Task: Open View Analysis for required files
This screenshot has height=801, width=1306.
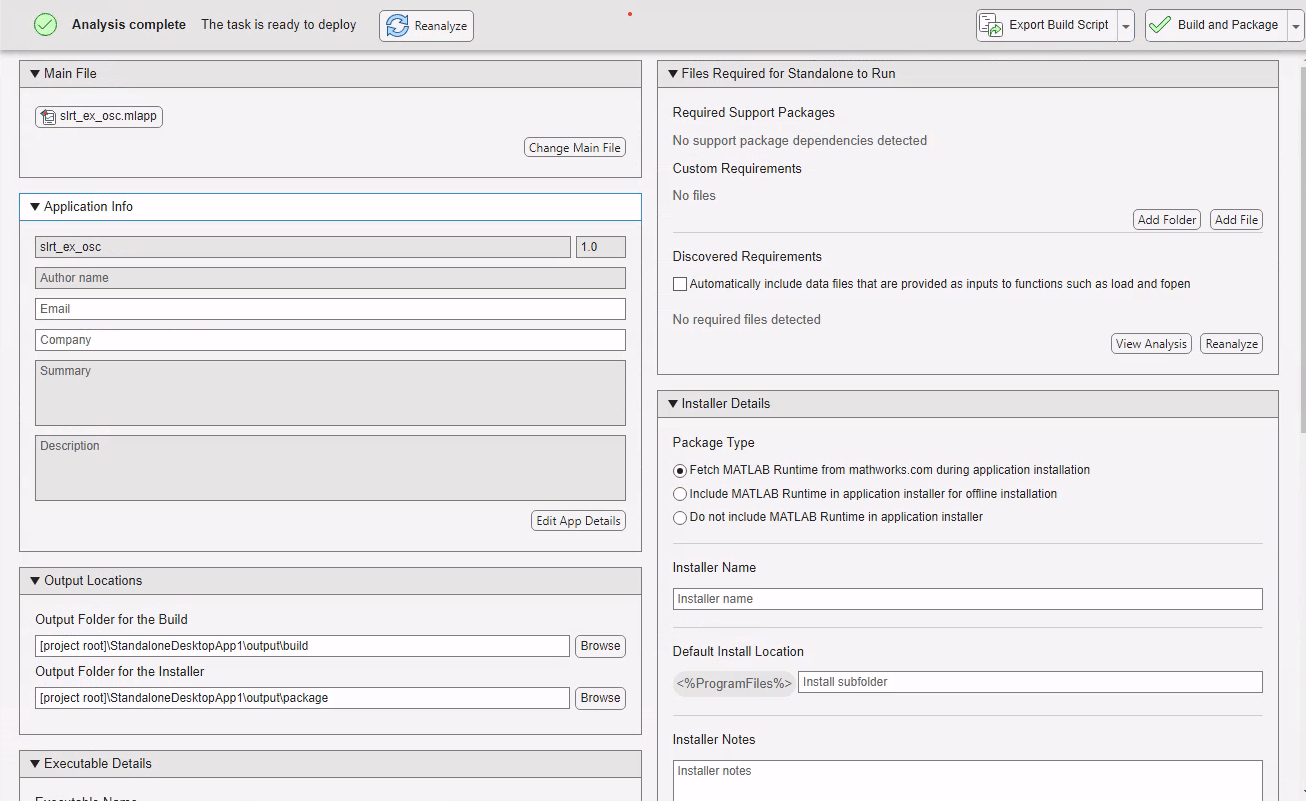Action: (1151, 343)
